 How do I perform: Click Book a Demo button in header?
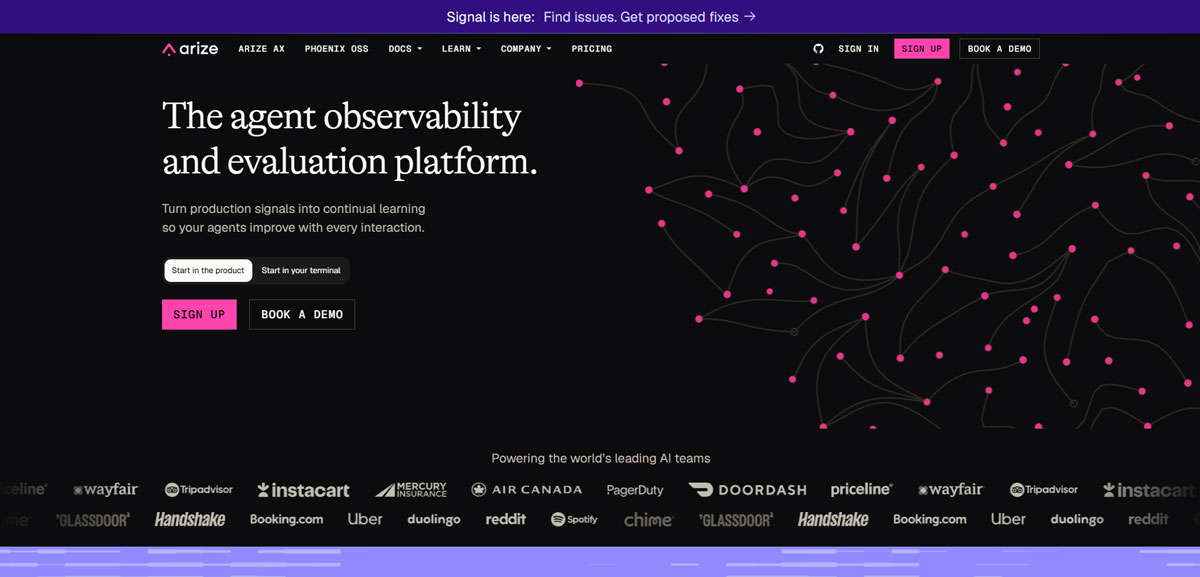point(999,48)
